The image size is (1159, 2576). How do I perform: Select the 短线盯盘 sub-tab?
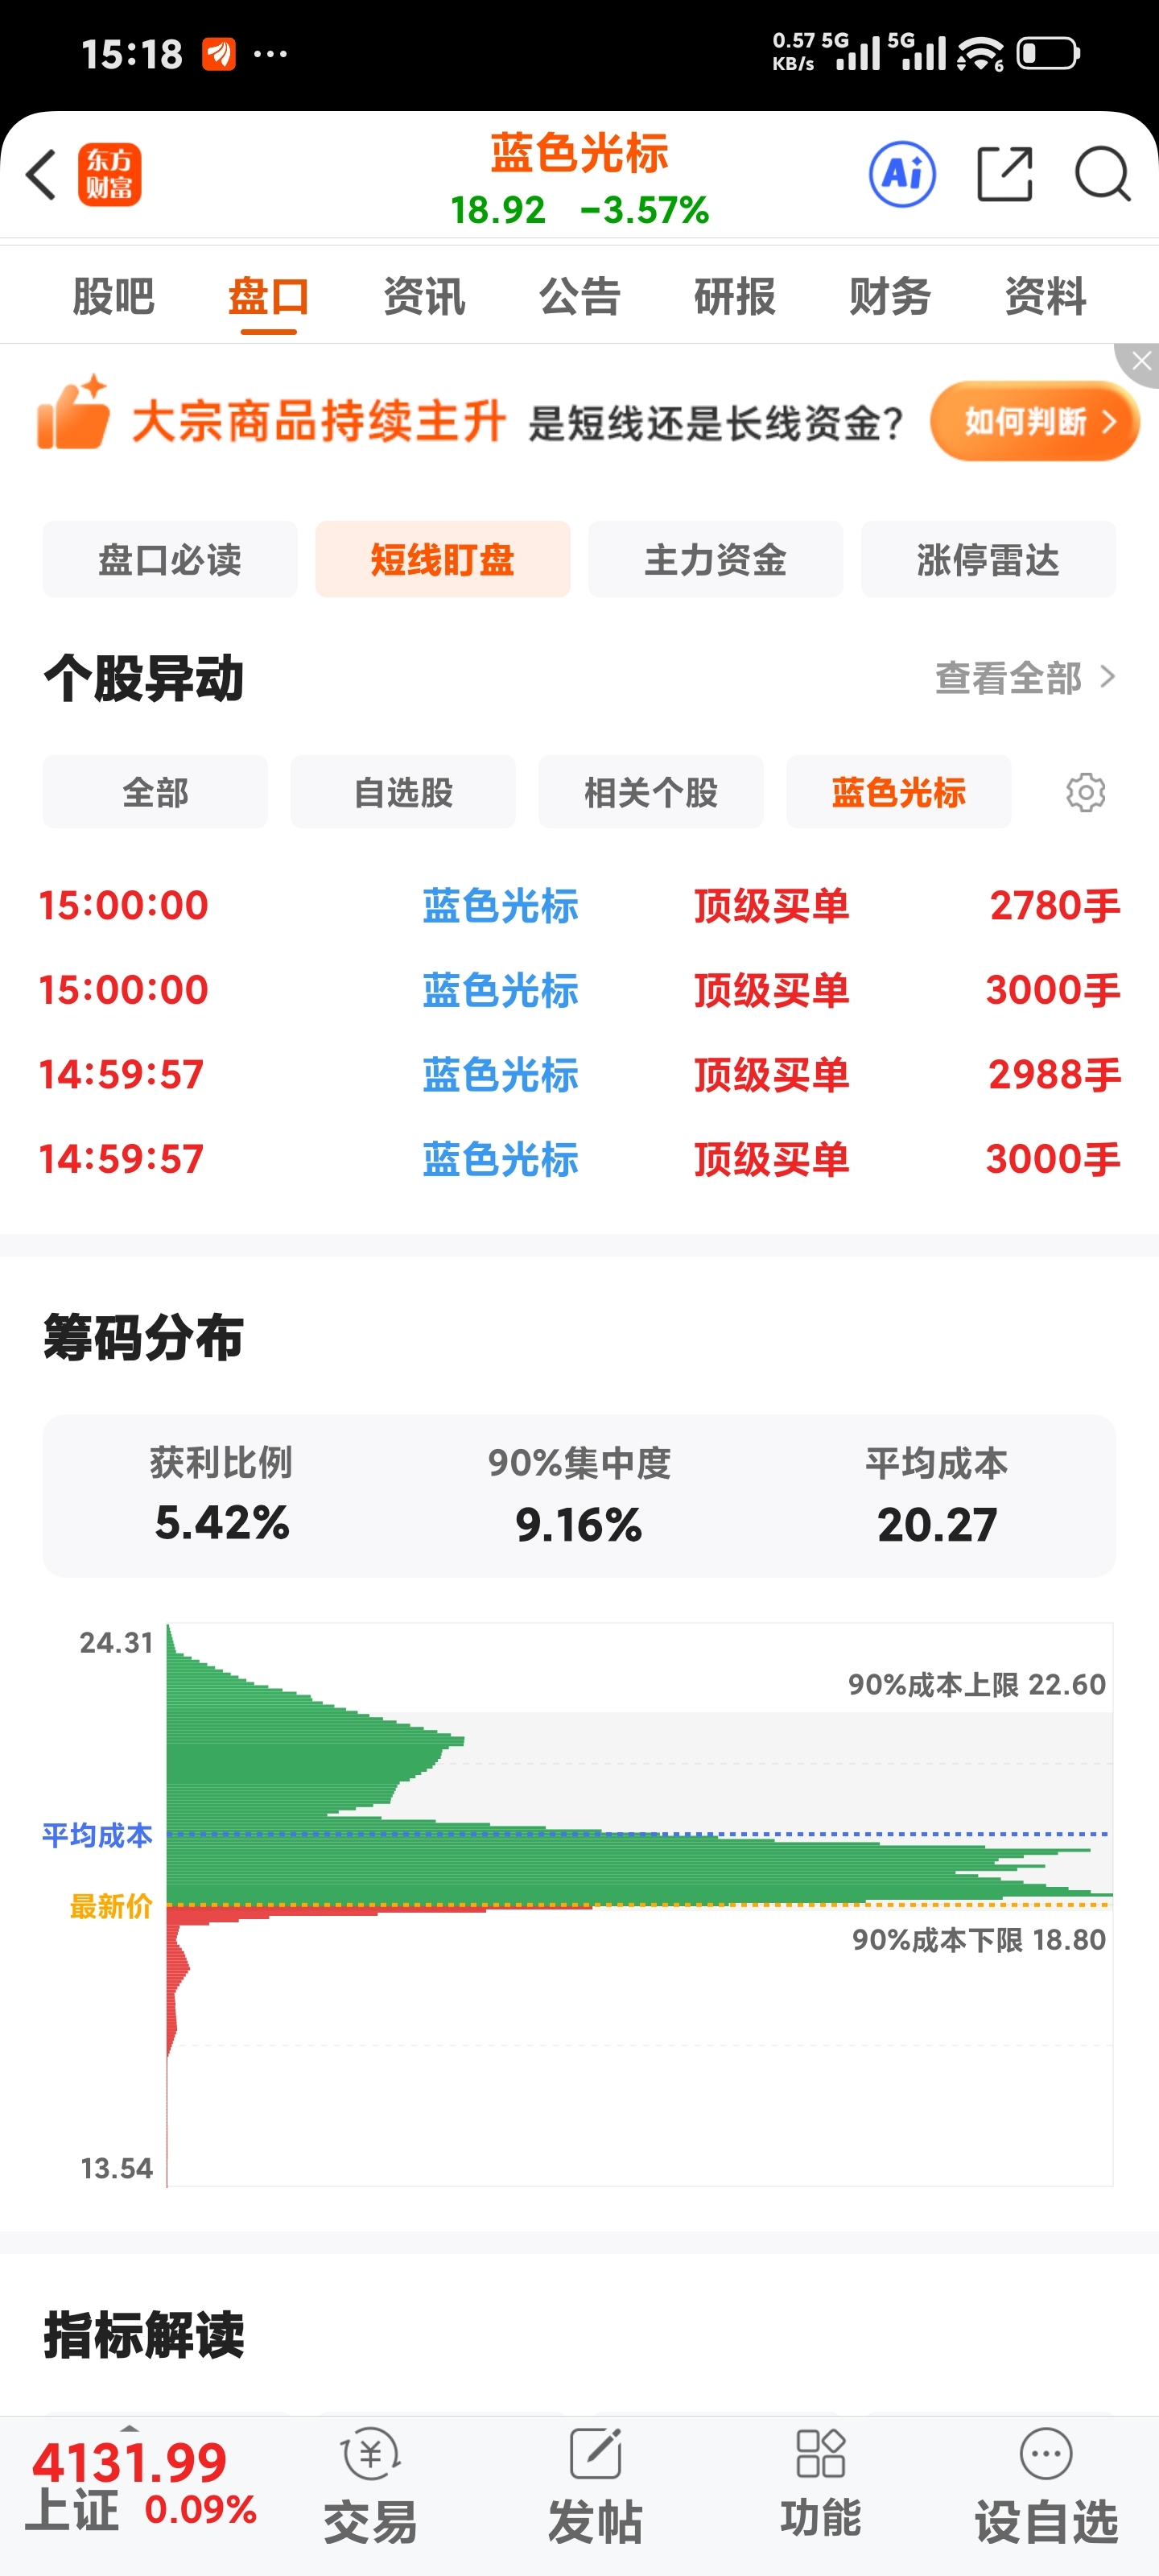[443, 559]
